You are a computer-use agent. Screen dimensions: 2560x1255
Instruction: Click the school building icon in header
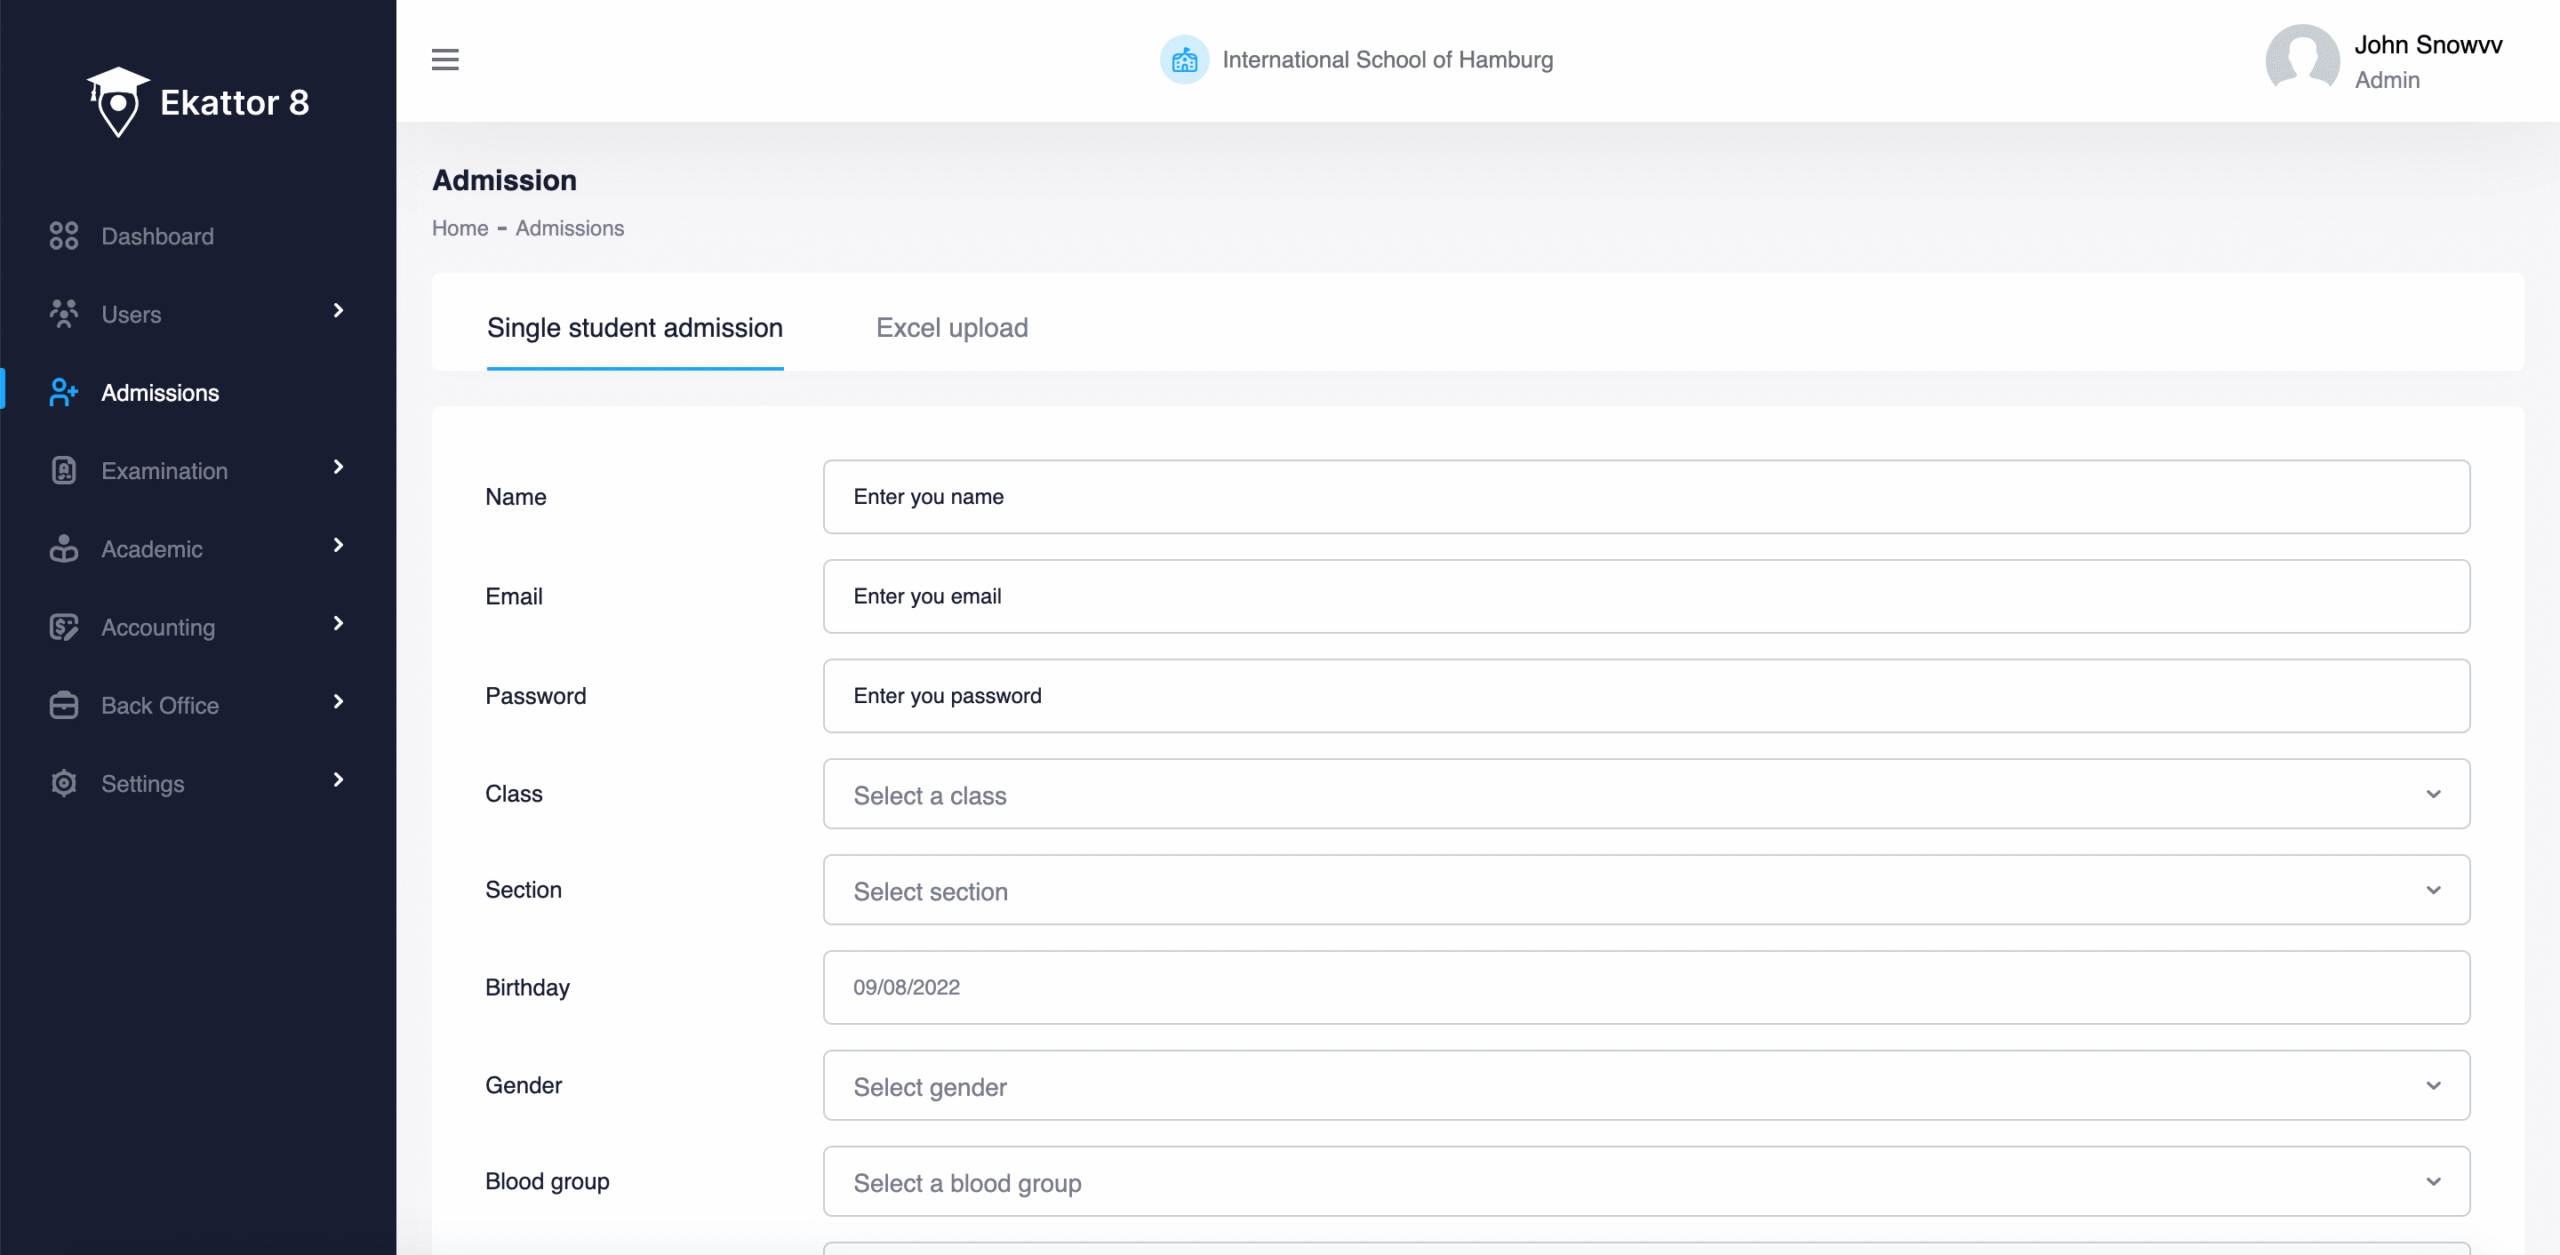coord(1184,60)
